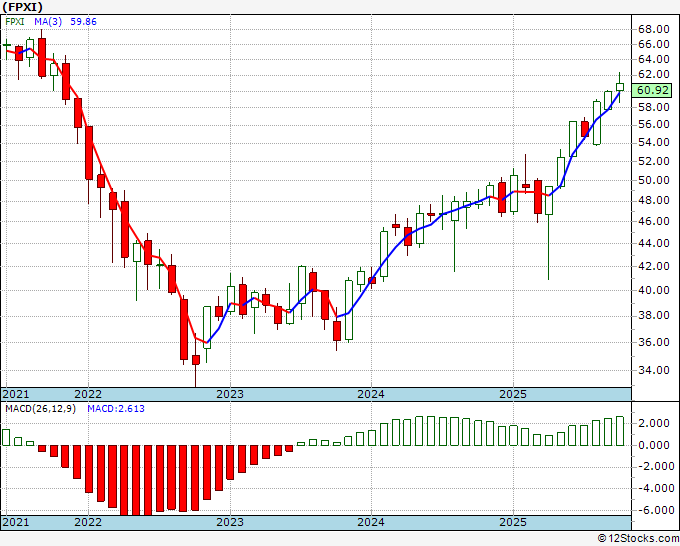Click the FPXI legend label
The width and height of the screenshot is (680, 546).
pyautogui.click(x=15, y=22)
